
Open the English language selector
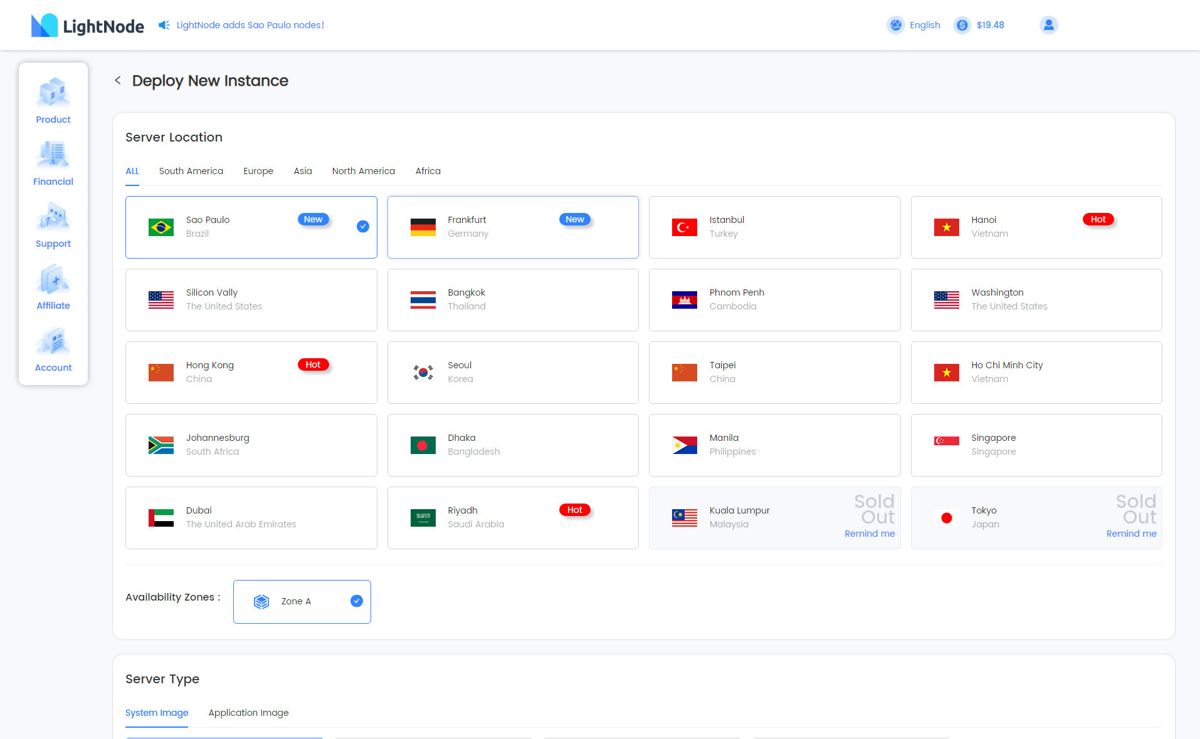tap(925, 25)
